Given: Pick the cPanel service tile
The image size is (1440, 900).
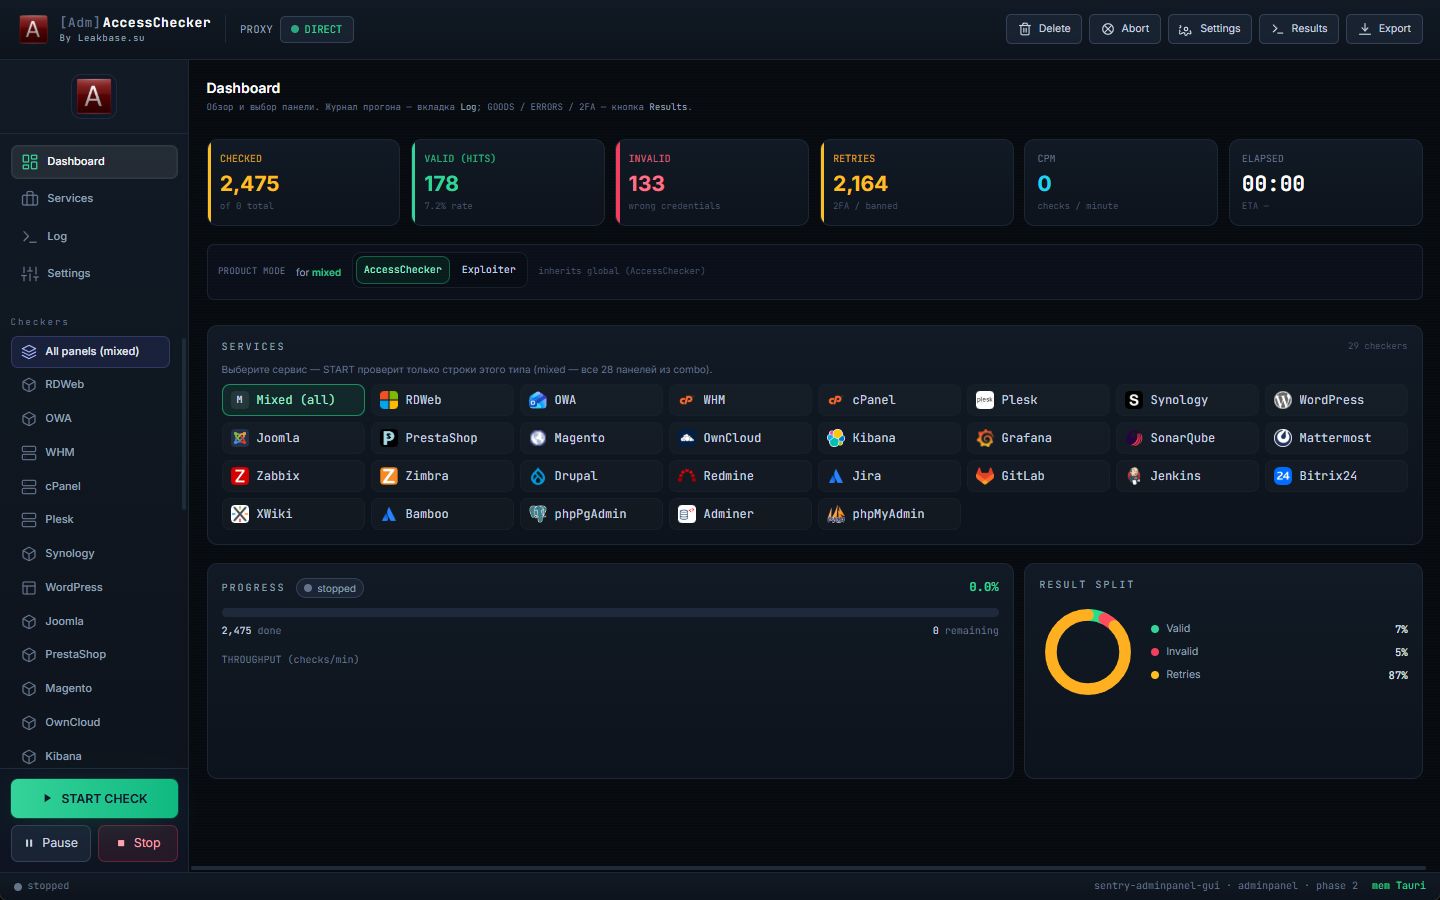Looking at the screenshot, I should click(889, 400).
